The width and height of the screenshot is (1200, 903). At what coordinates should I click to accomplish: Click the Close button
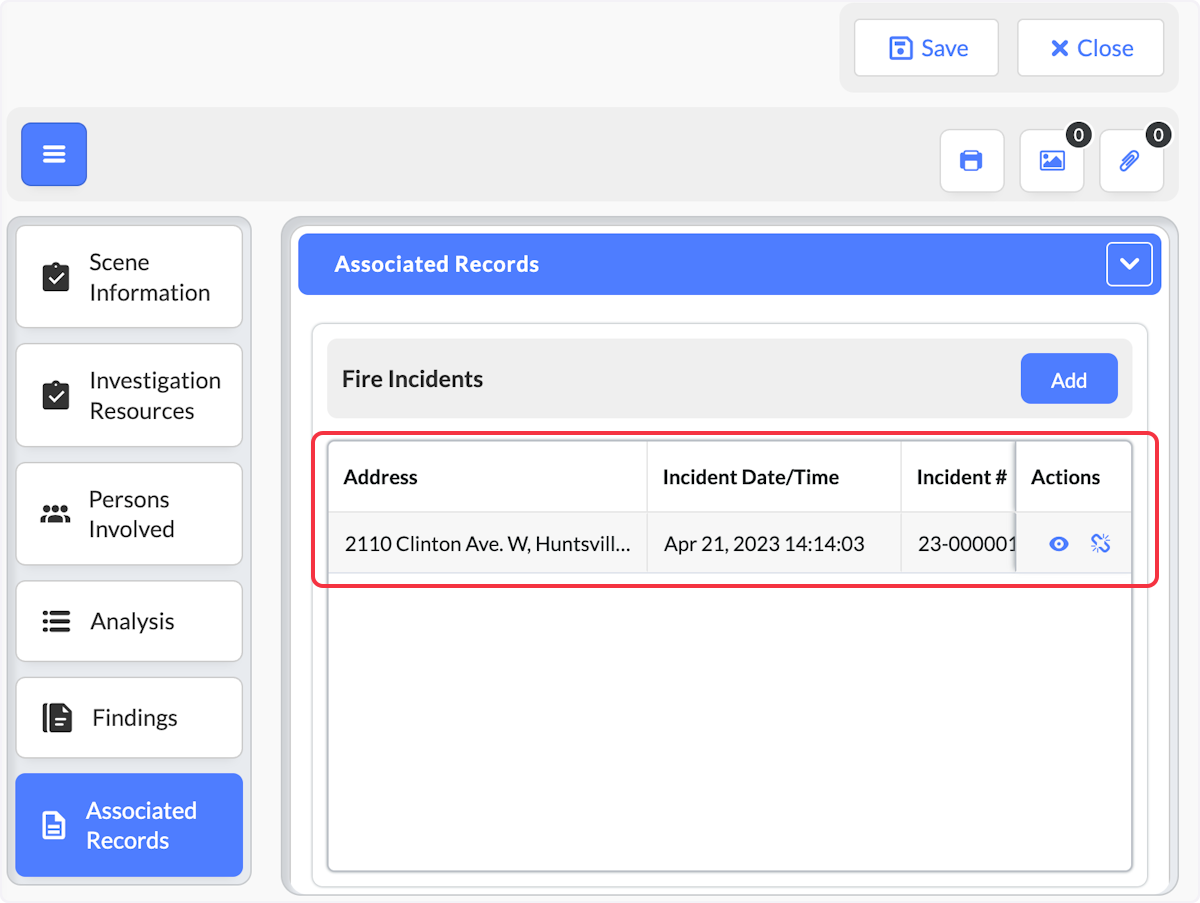[1091, 48]
